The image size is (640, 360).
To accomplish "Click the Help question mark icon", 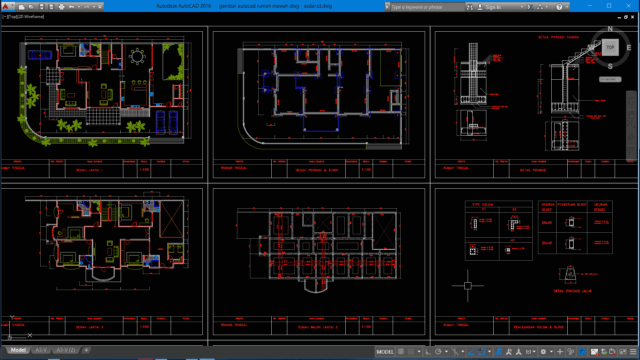I will point(559,7).
